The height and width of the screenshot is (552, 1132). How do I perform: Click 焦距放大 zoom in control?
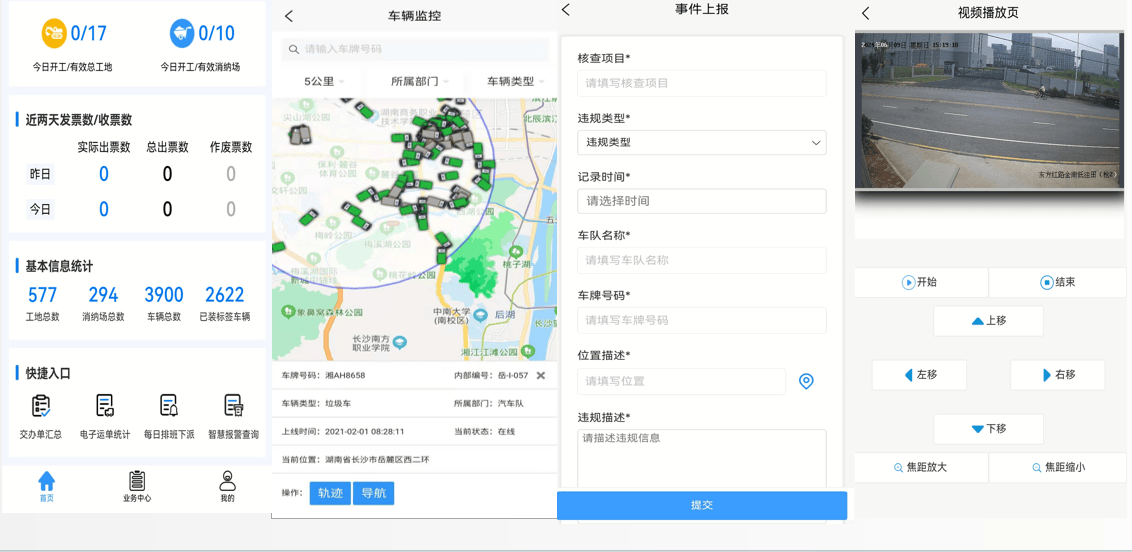920,468
